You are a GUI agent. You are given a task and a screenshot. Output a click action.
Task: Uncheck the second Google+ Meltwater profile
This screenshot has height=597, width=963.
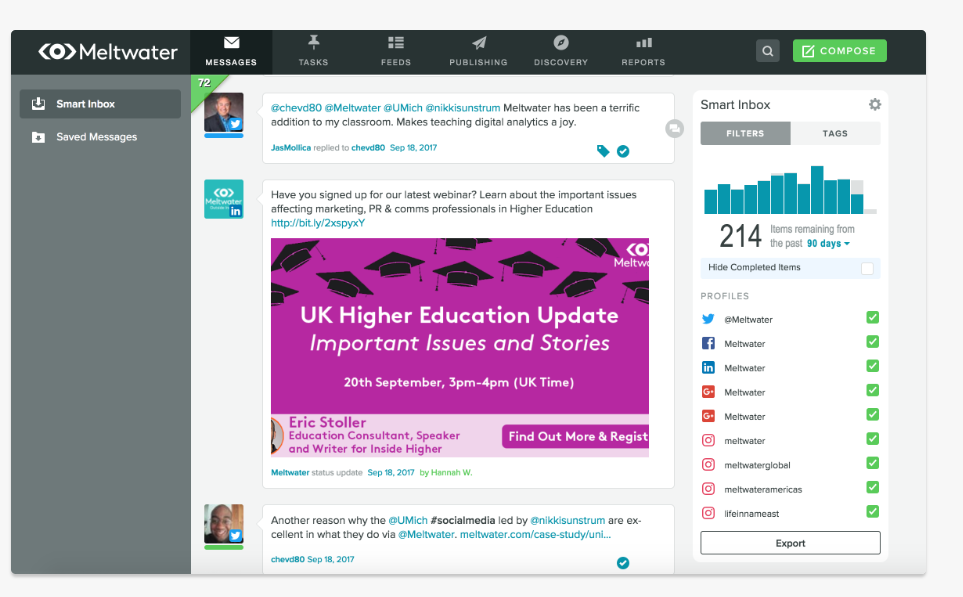(x=872, y=415)
